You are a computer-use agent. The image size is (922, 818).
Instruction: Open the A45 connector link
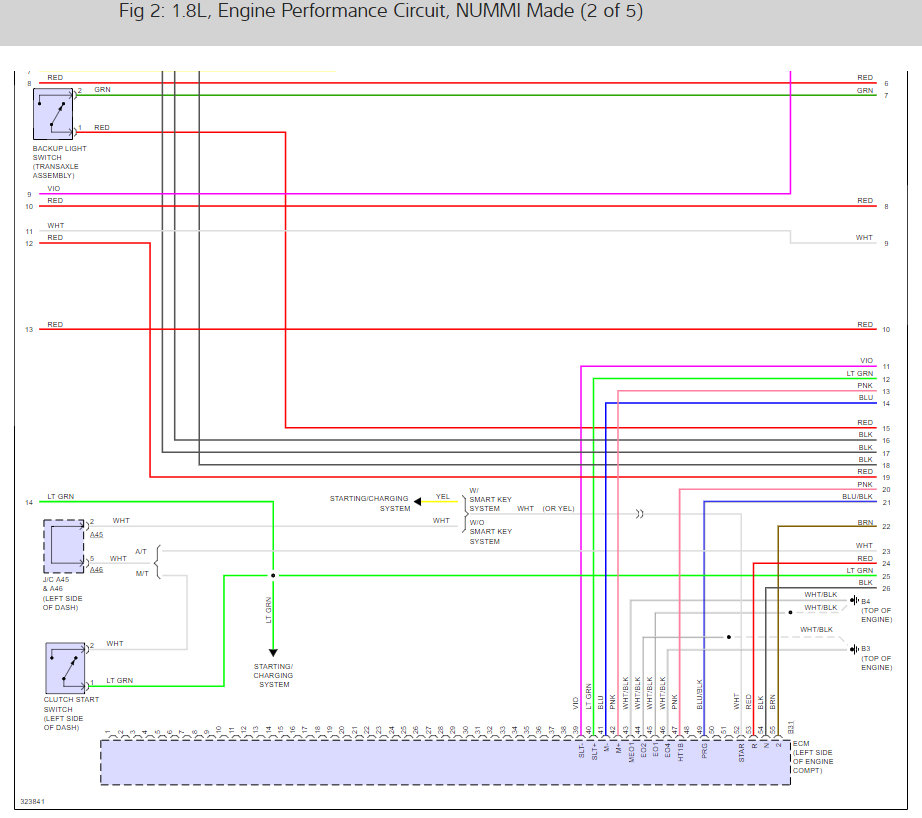pos(96,535)
